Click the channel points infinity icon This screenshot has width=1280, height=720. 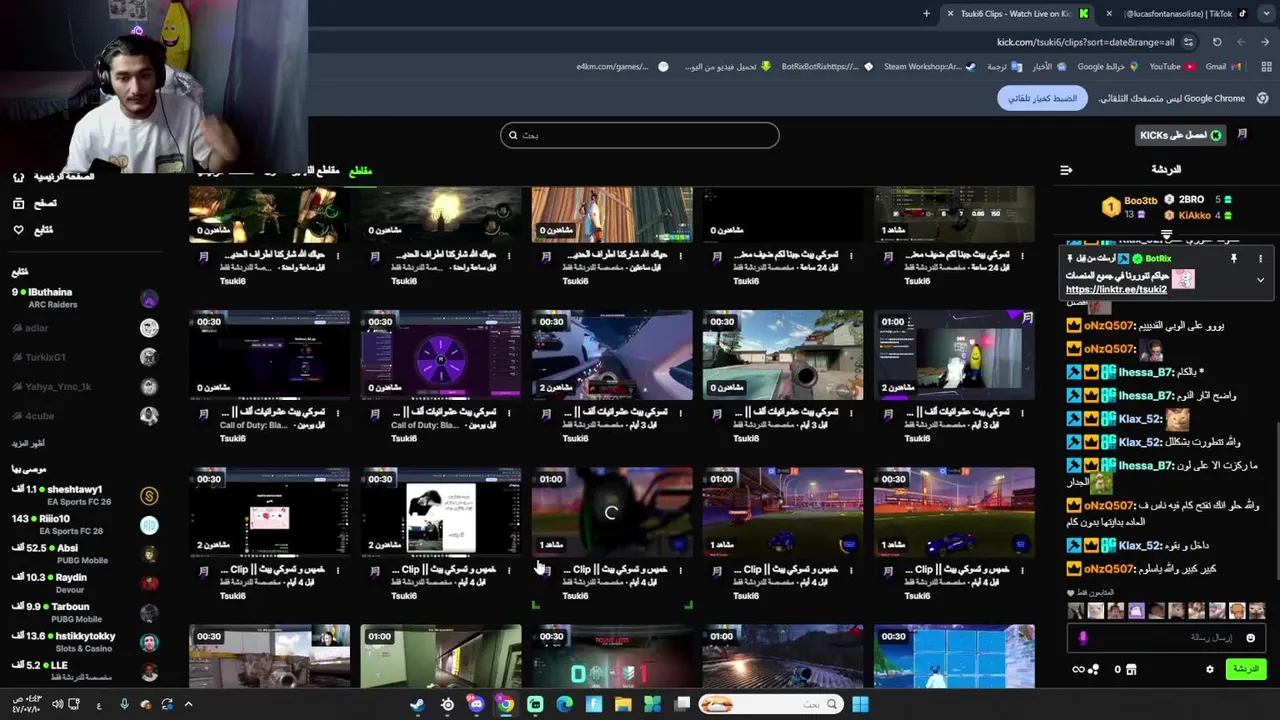pyautogui.click(x=1079, y=669)
